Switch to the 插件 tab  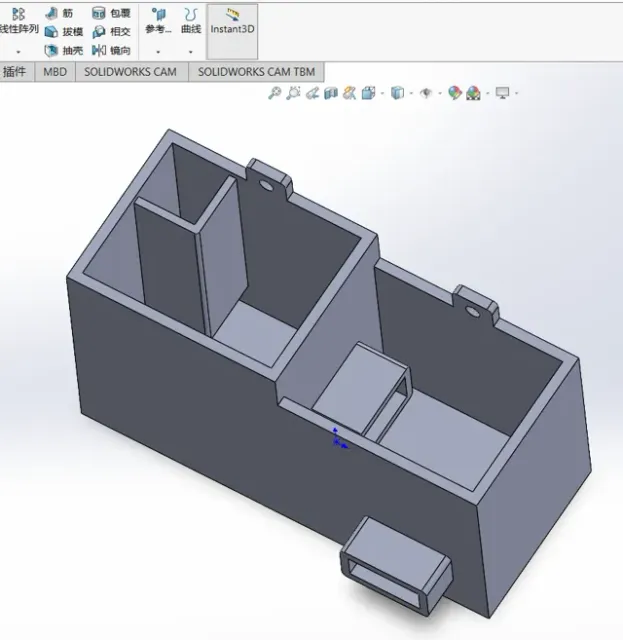click(15, 72)
